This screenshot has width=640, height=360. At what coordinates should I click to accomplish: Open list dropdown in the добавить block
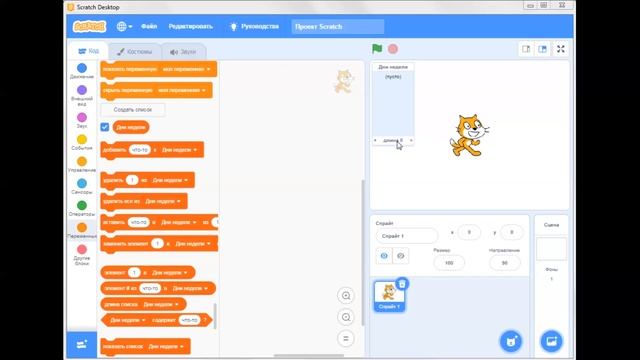click(x=179, y=150)
